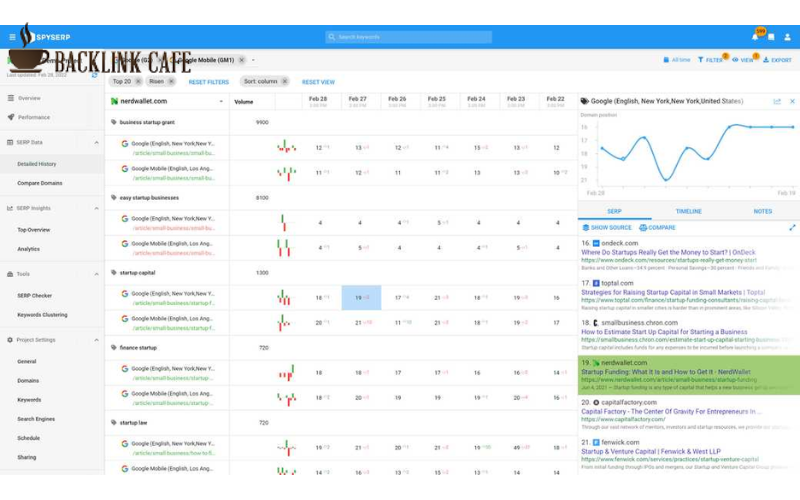Click the Volume column header

(244, 102)
